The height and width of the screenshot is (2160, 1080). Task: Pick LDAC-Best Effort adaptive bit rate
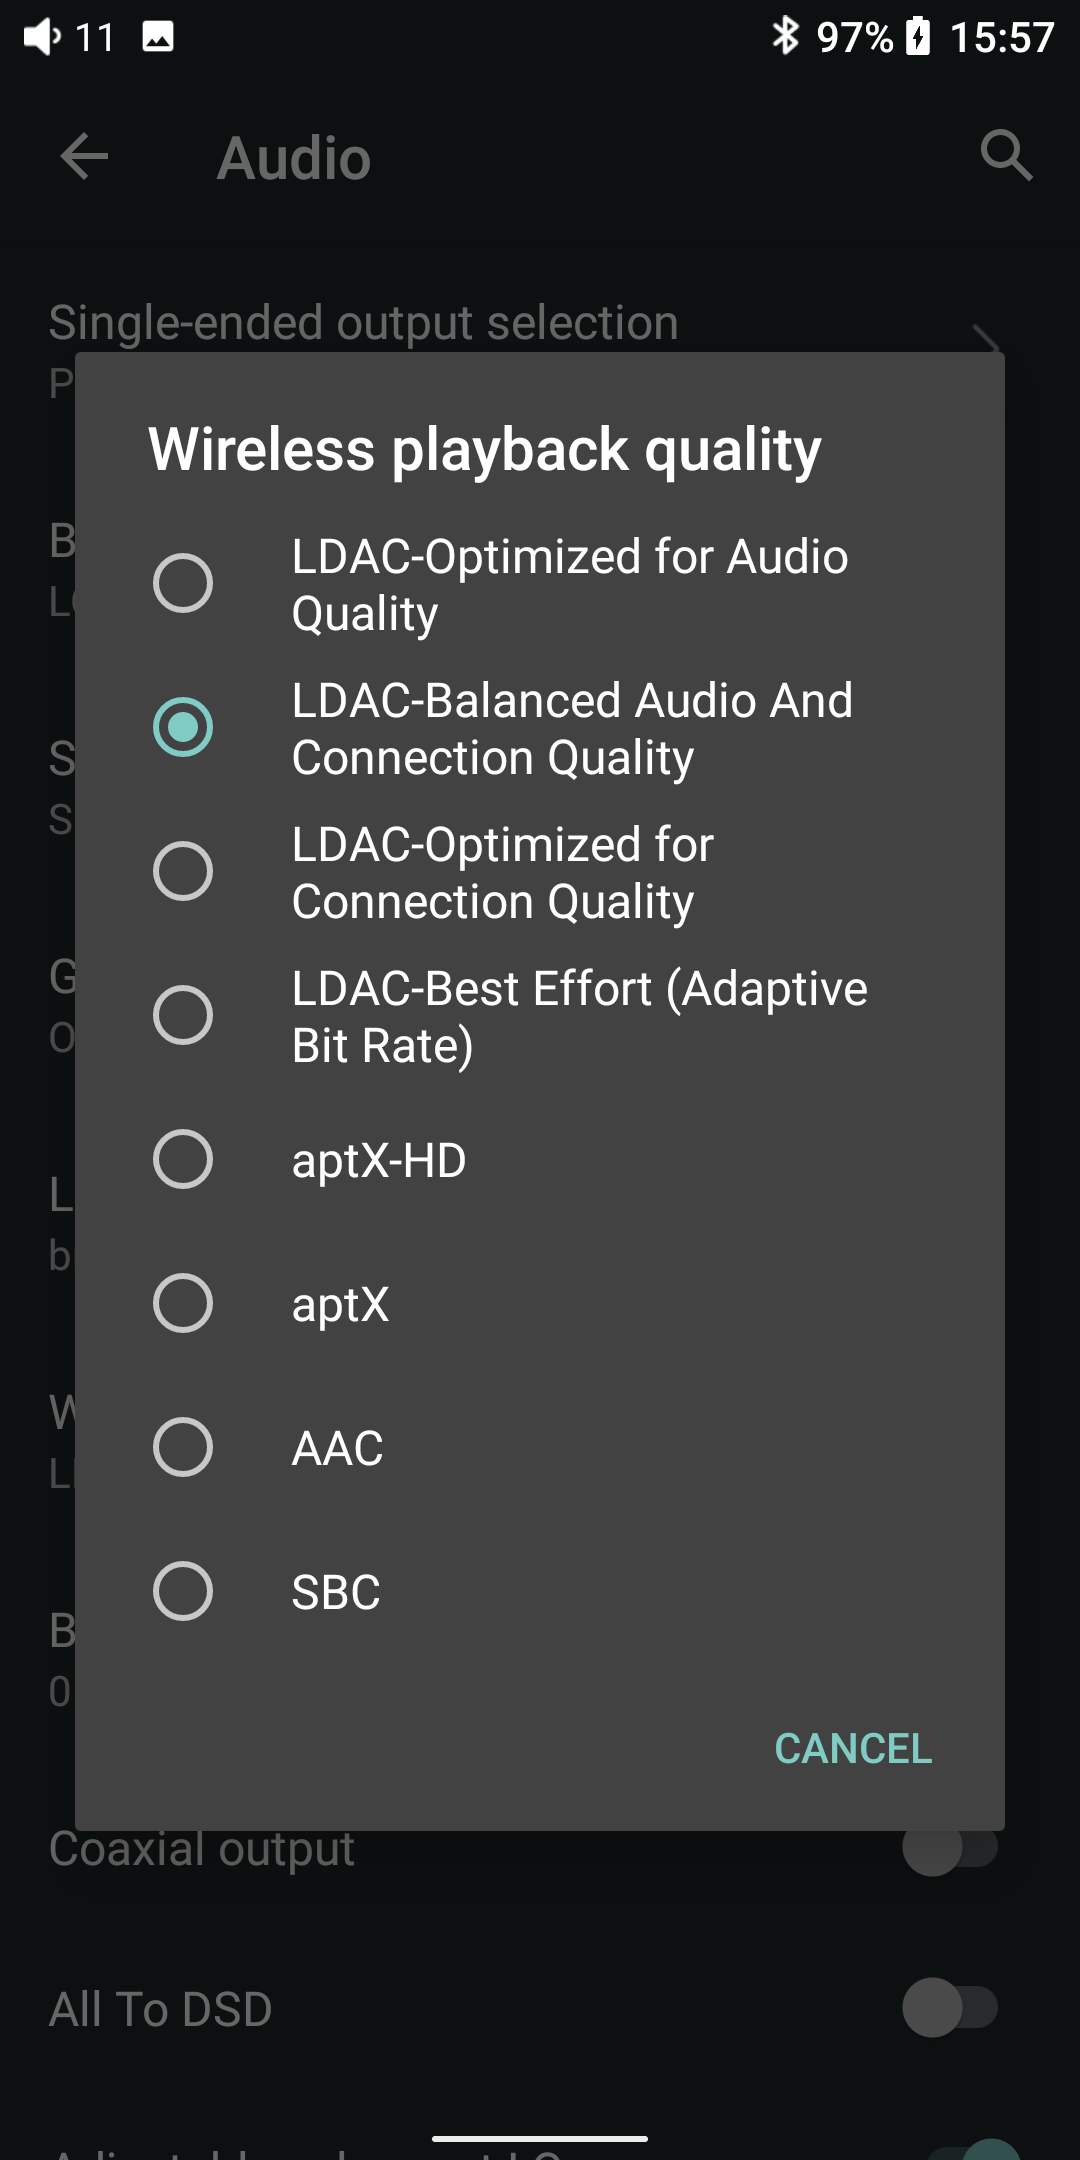tap(183, 1015)
